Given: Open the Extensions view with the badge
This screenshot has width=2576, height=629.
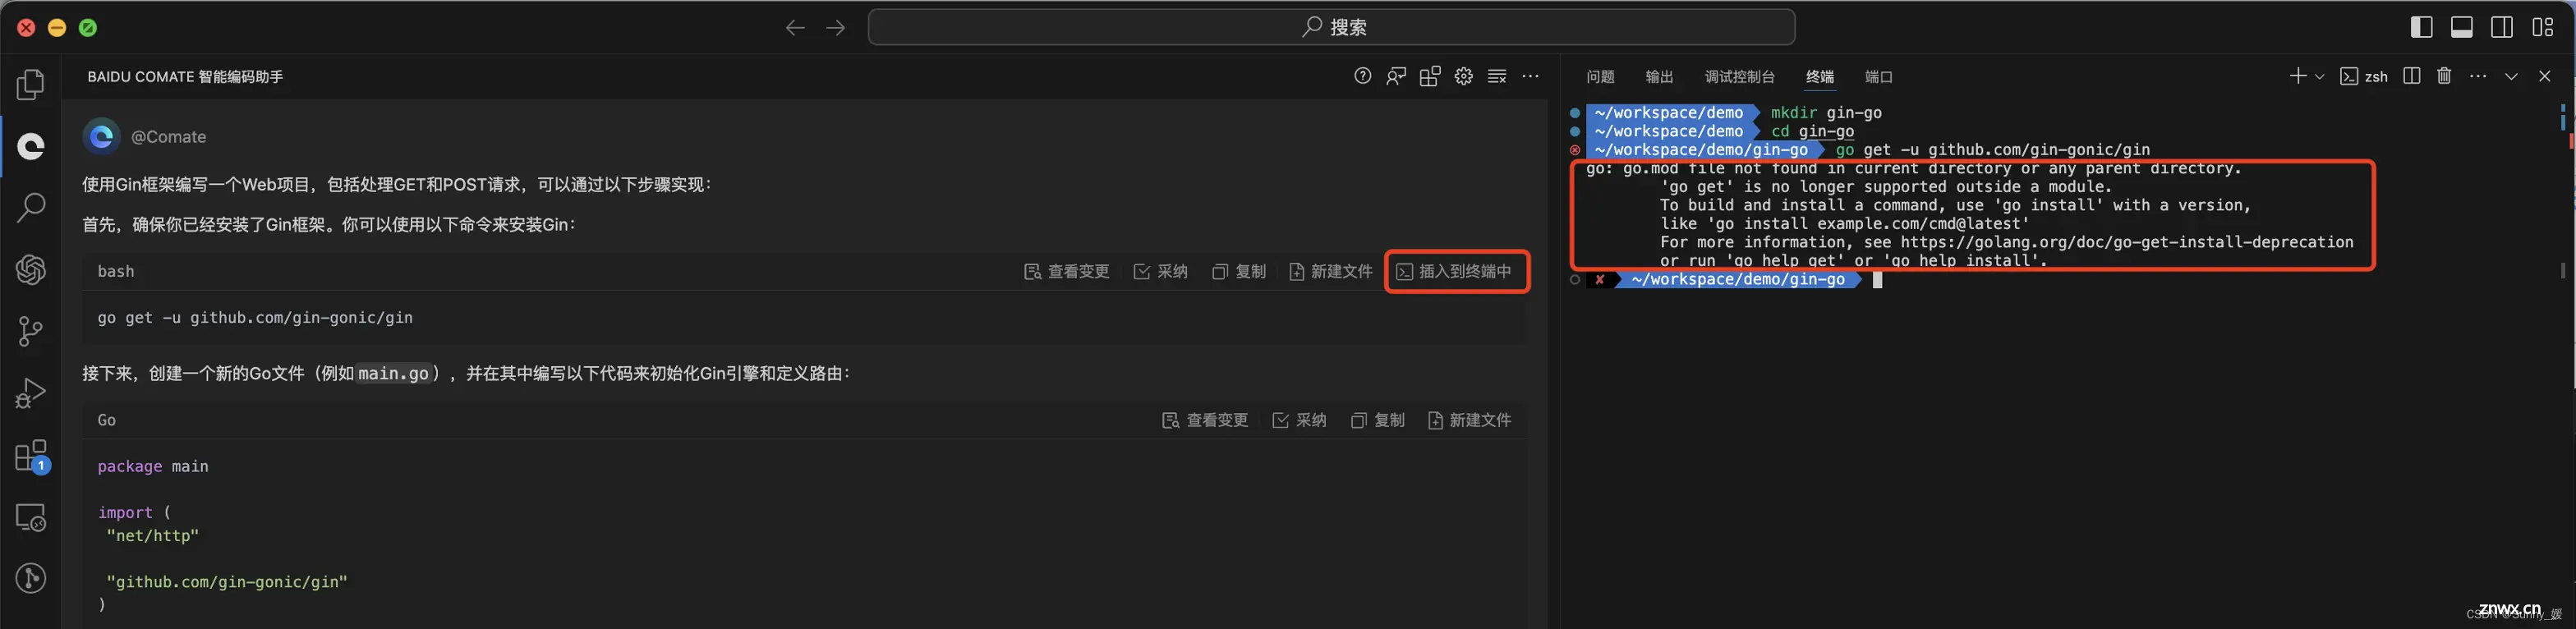Looking at the screenshot, I should [31, 456].
